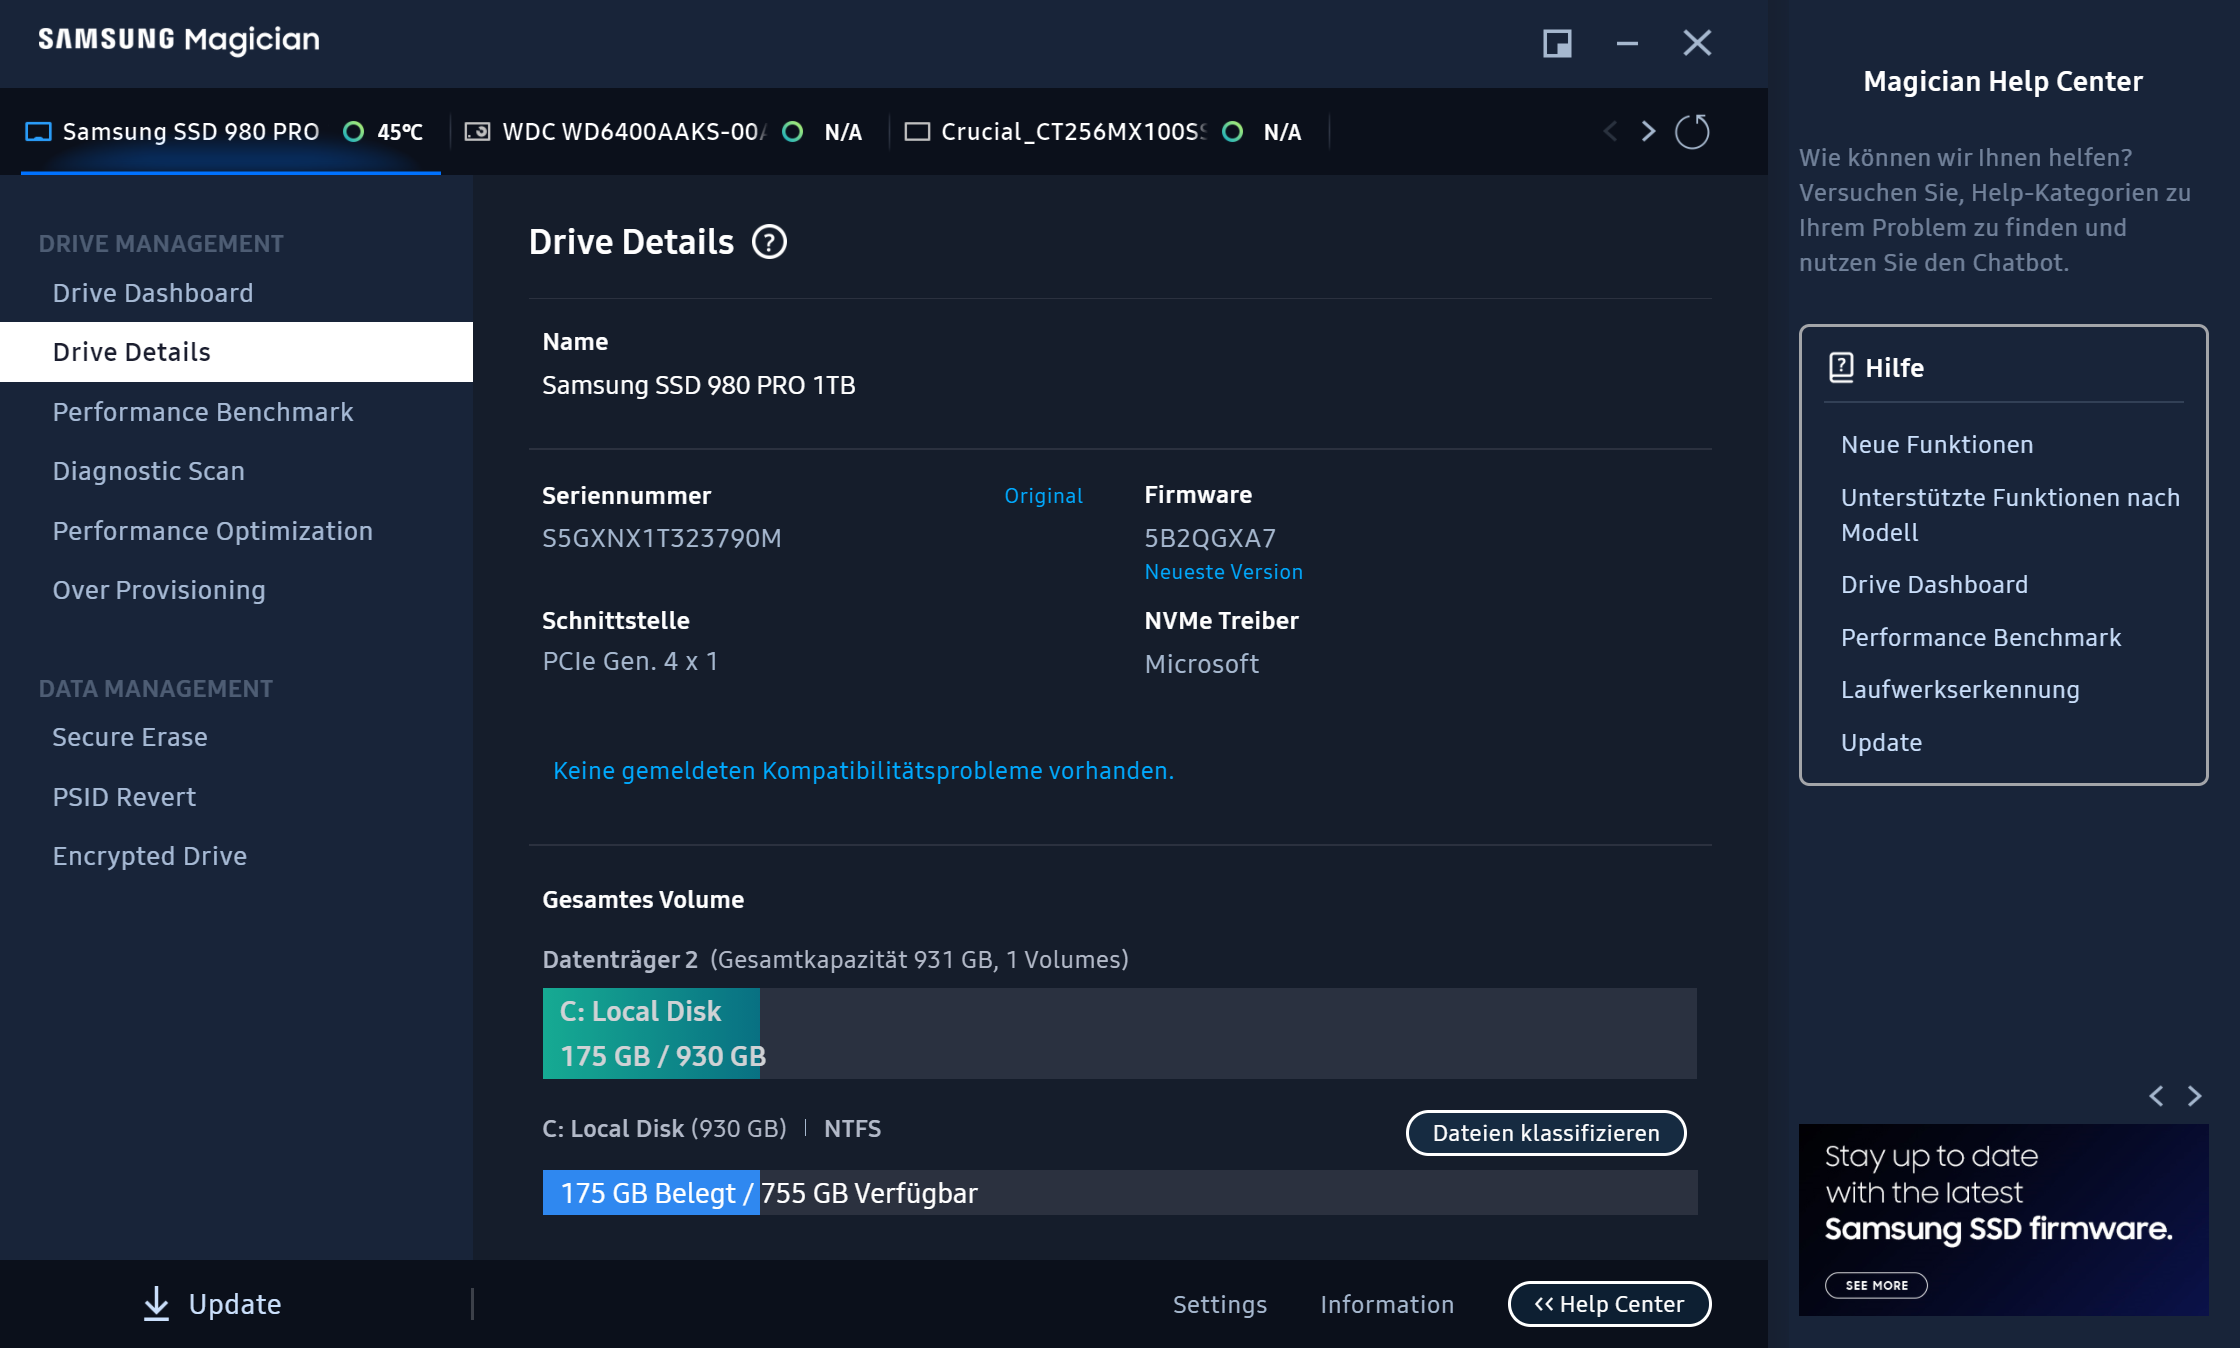Click the Hilfe document icon
2240x1348 pixels.
coord(1841,367)
